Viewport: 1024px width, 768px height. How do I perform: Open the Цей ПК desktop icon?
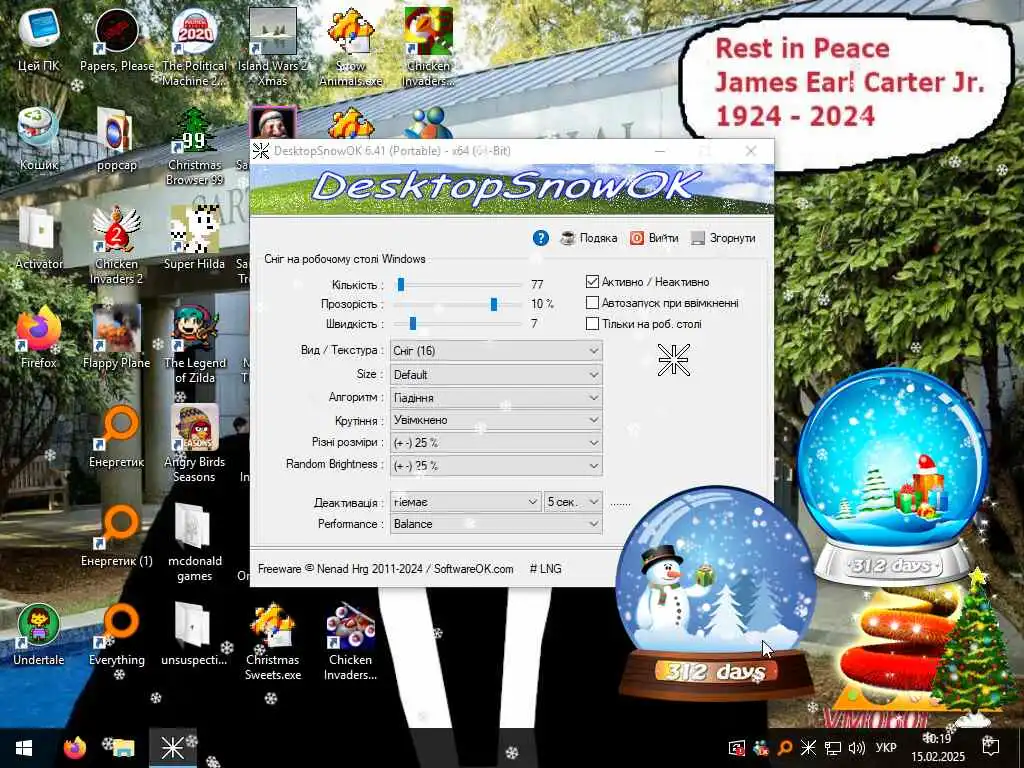point(39,39)
